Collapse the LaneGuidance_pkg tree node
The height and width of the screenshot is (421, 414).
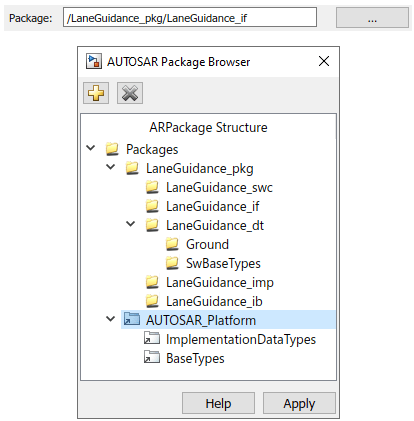point(111,167)
